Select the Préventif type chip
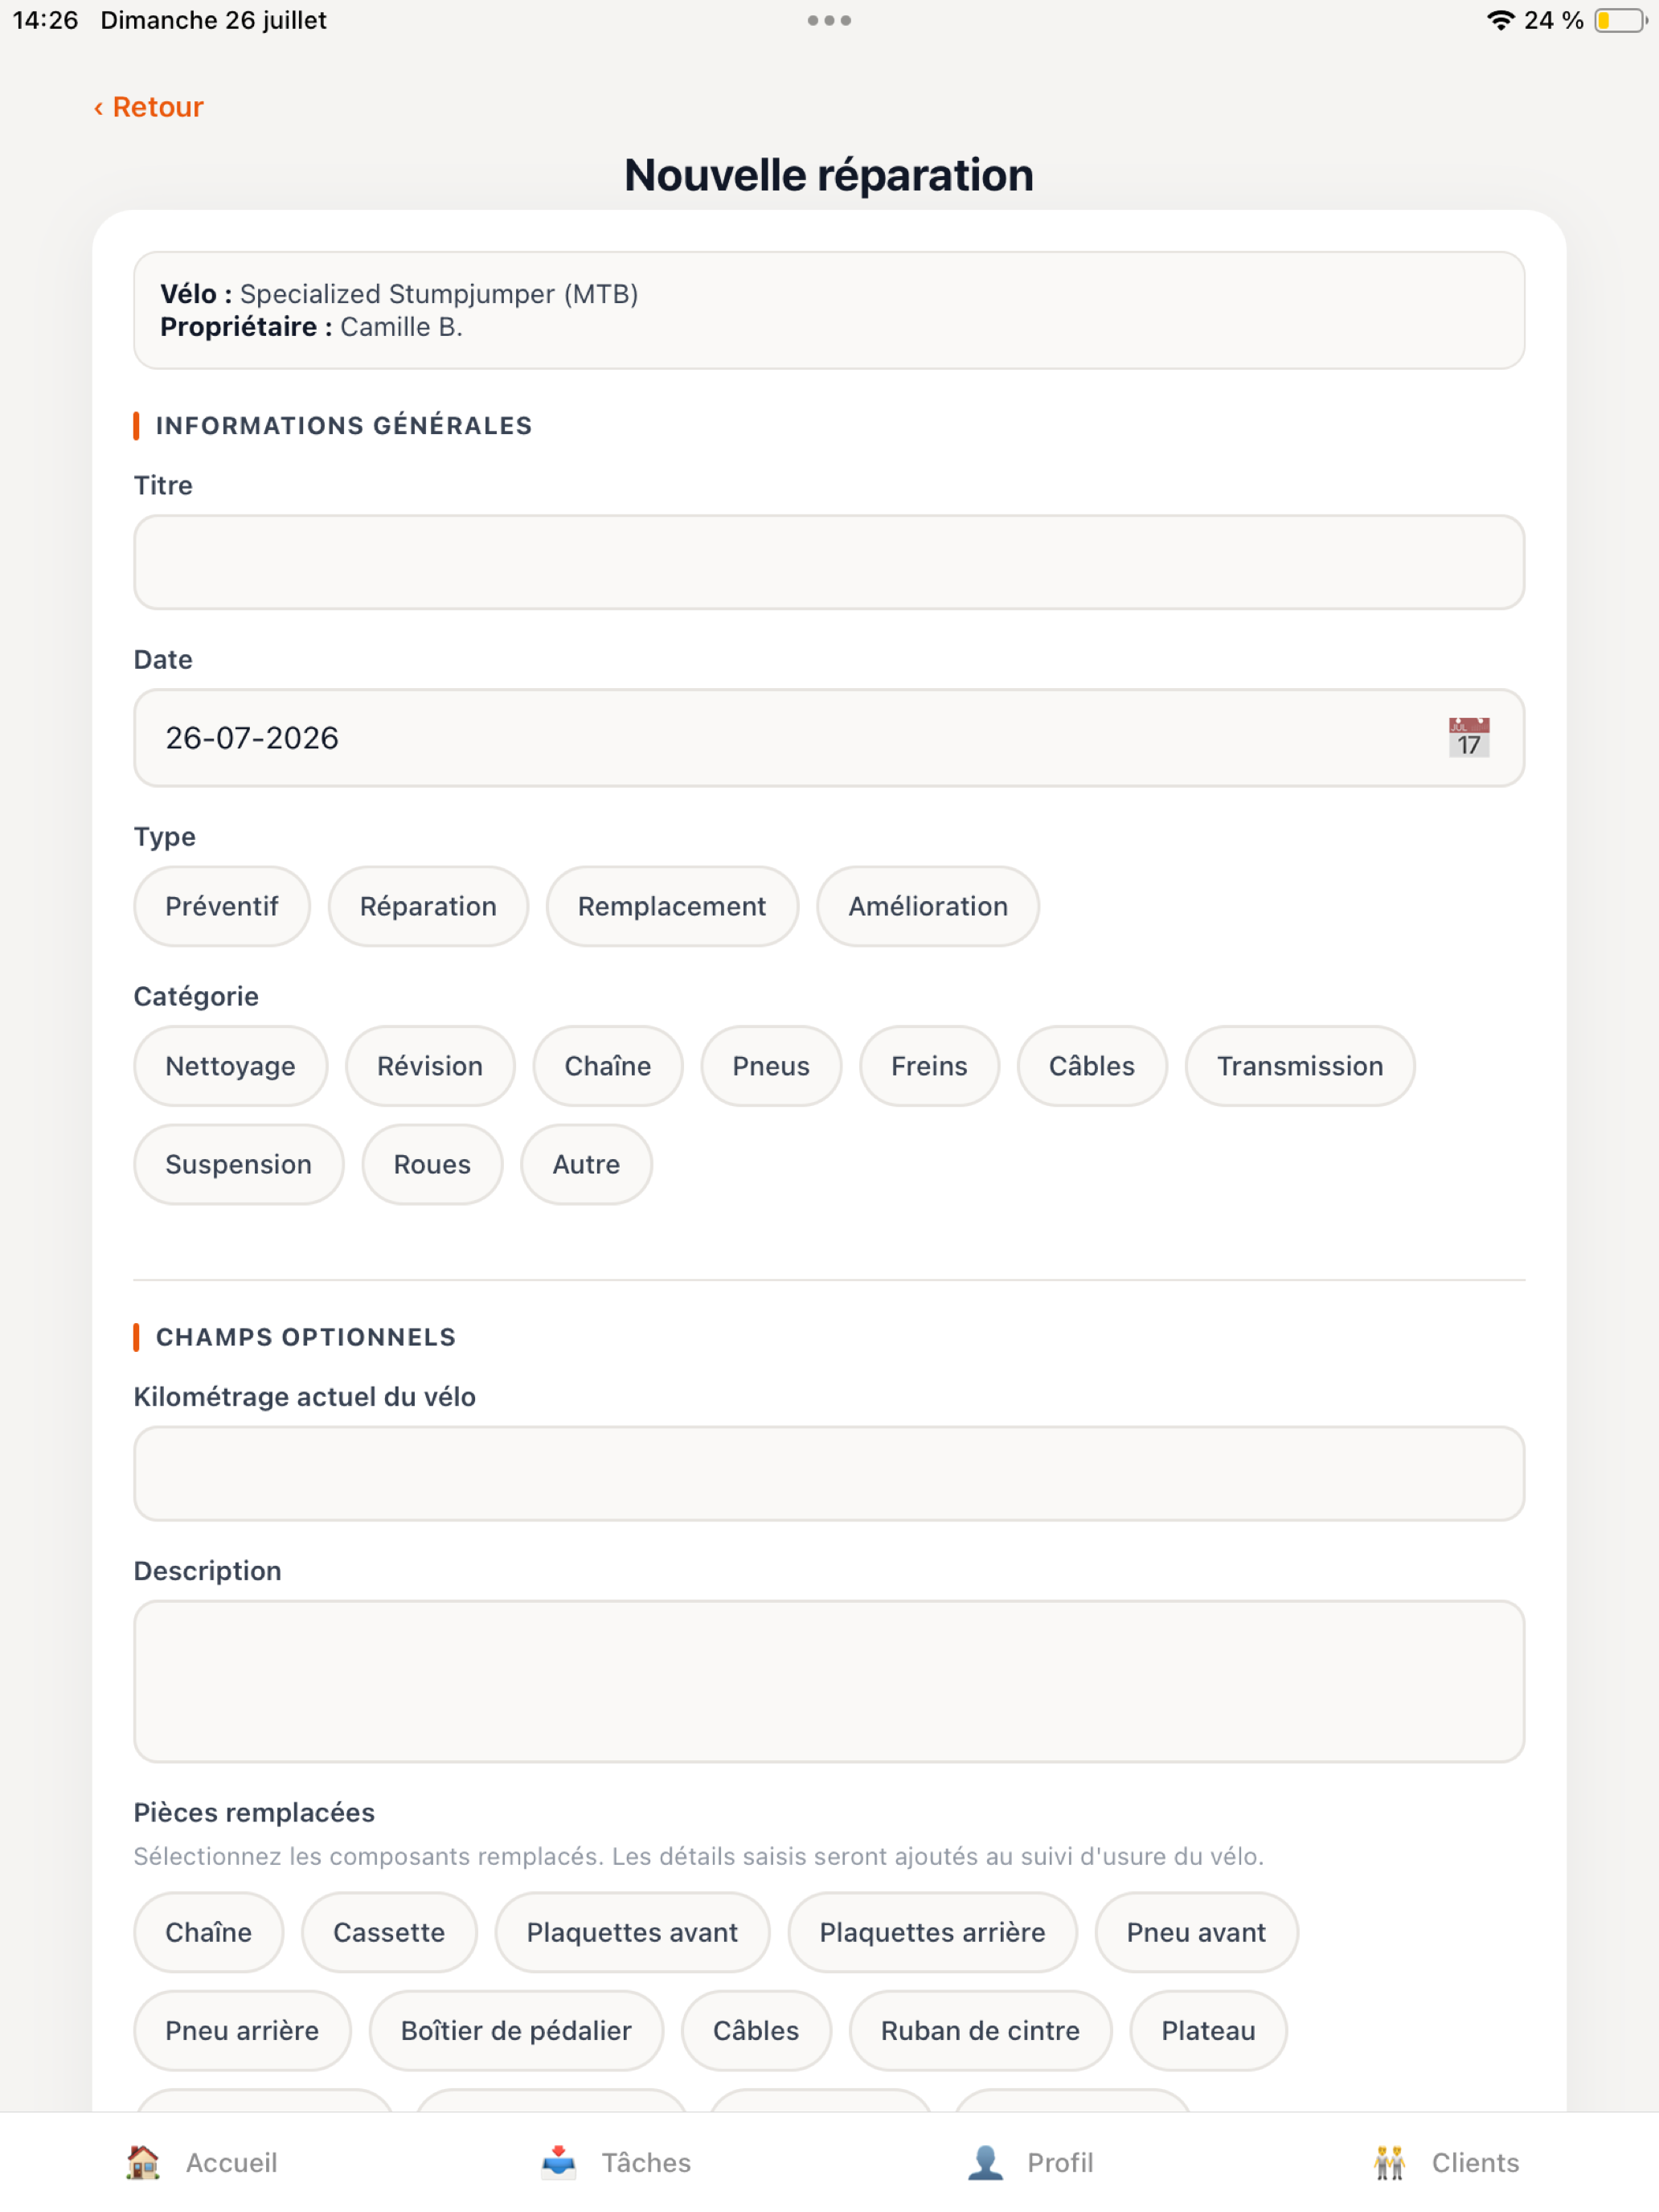This screenshot has width=1659, height=2212. pyautogui.click(x=222, y=906)
